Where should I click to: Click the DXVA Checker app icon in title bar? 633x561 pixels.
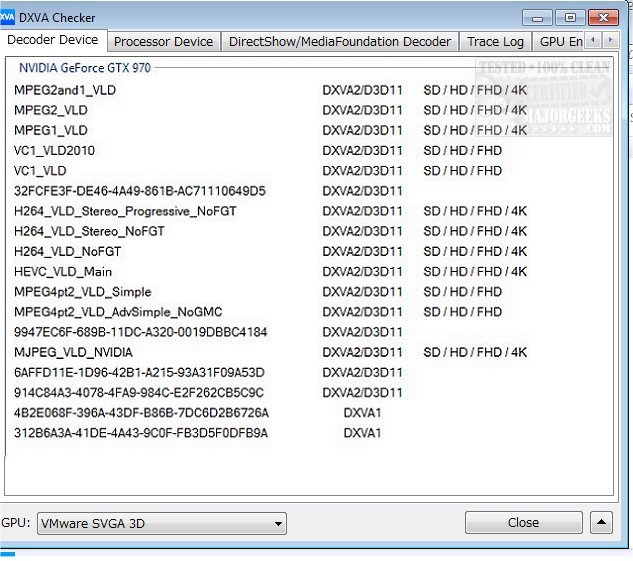click(x=8, y=17)
